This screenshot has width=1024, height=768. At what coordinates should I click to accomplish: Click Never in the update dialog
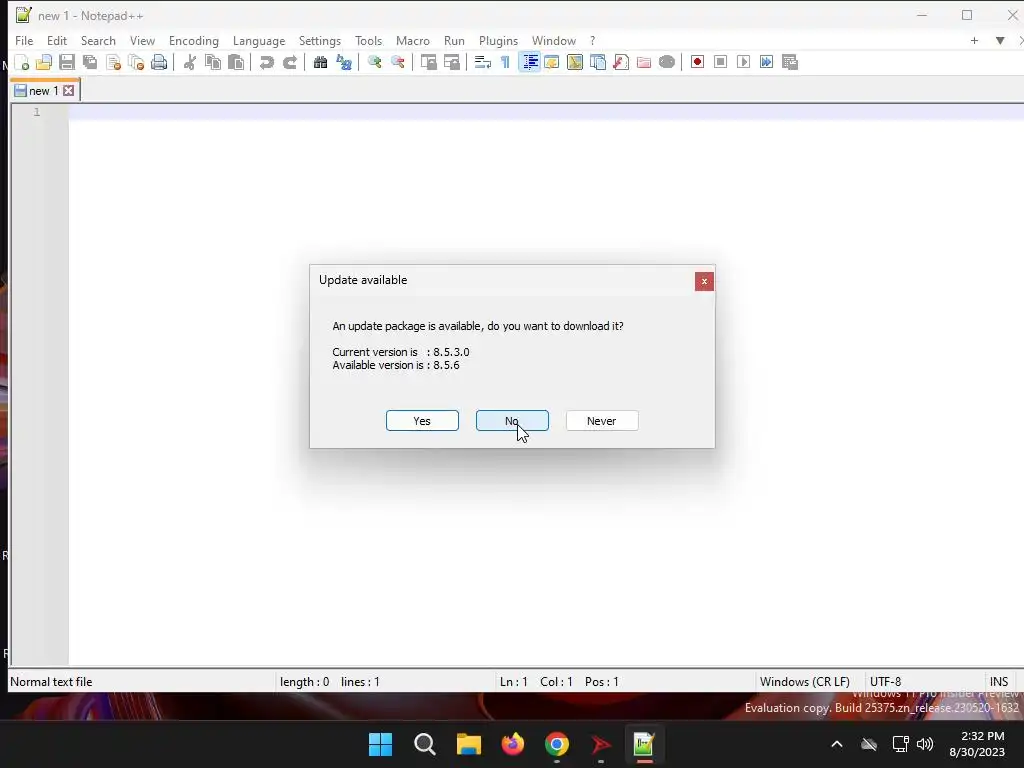(601, 421)
